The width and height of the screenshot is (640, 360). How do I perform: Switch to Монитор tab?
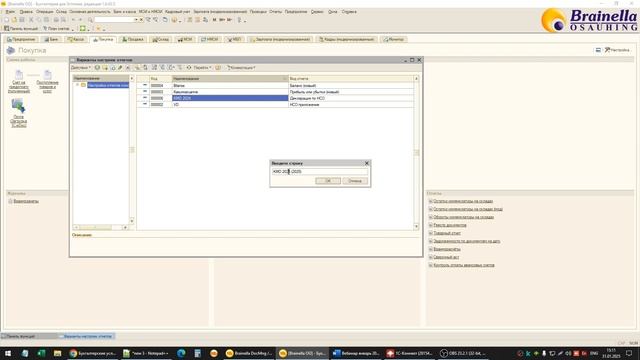click(394, 39)
